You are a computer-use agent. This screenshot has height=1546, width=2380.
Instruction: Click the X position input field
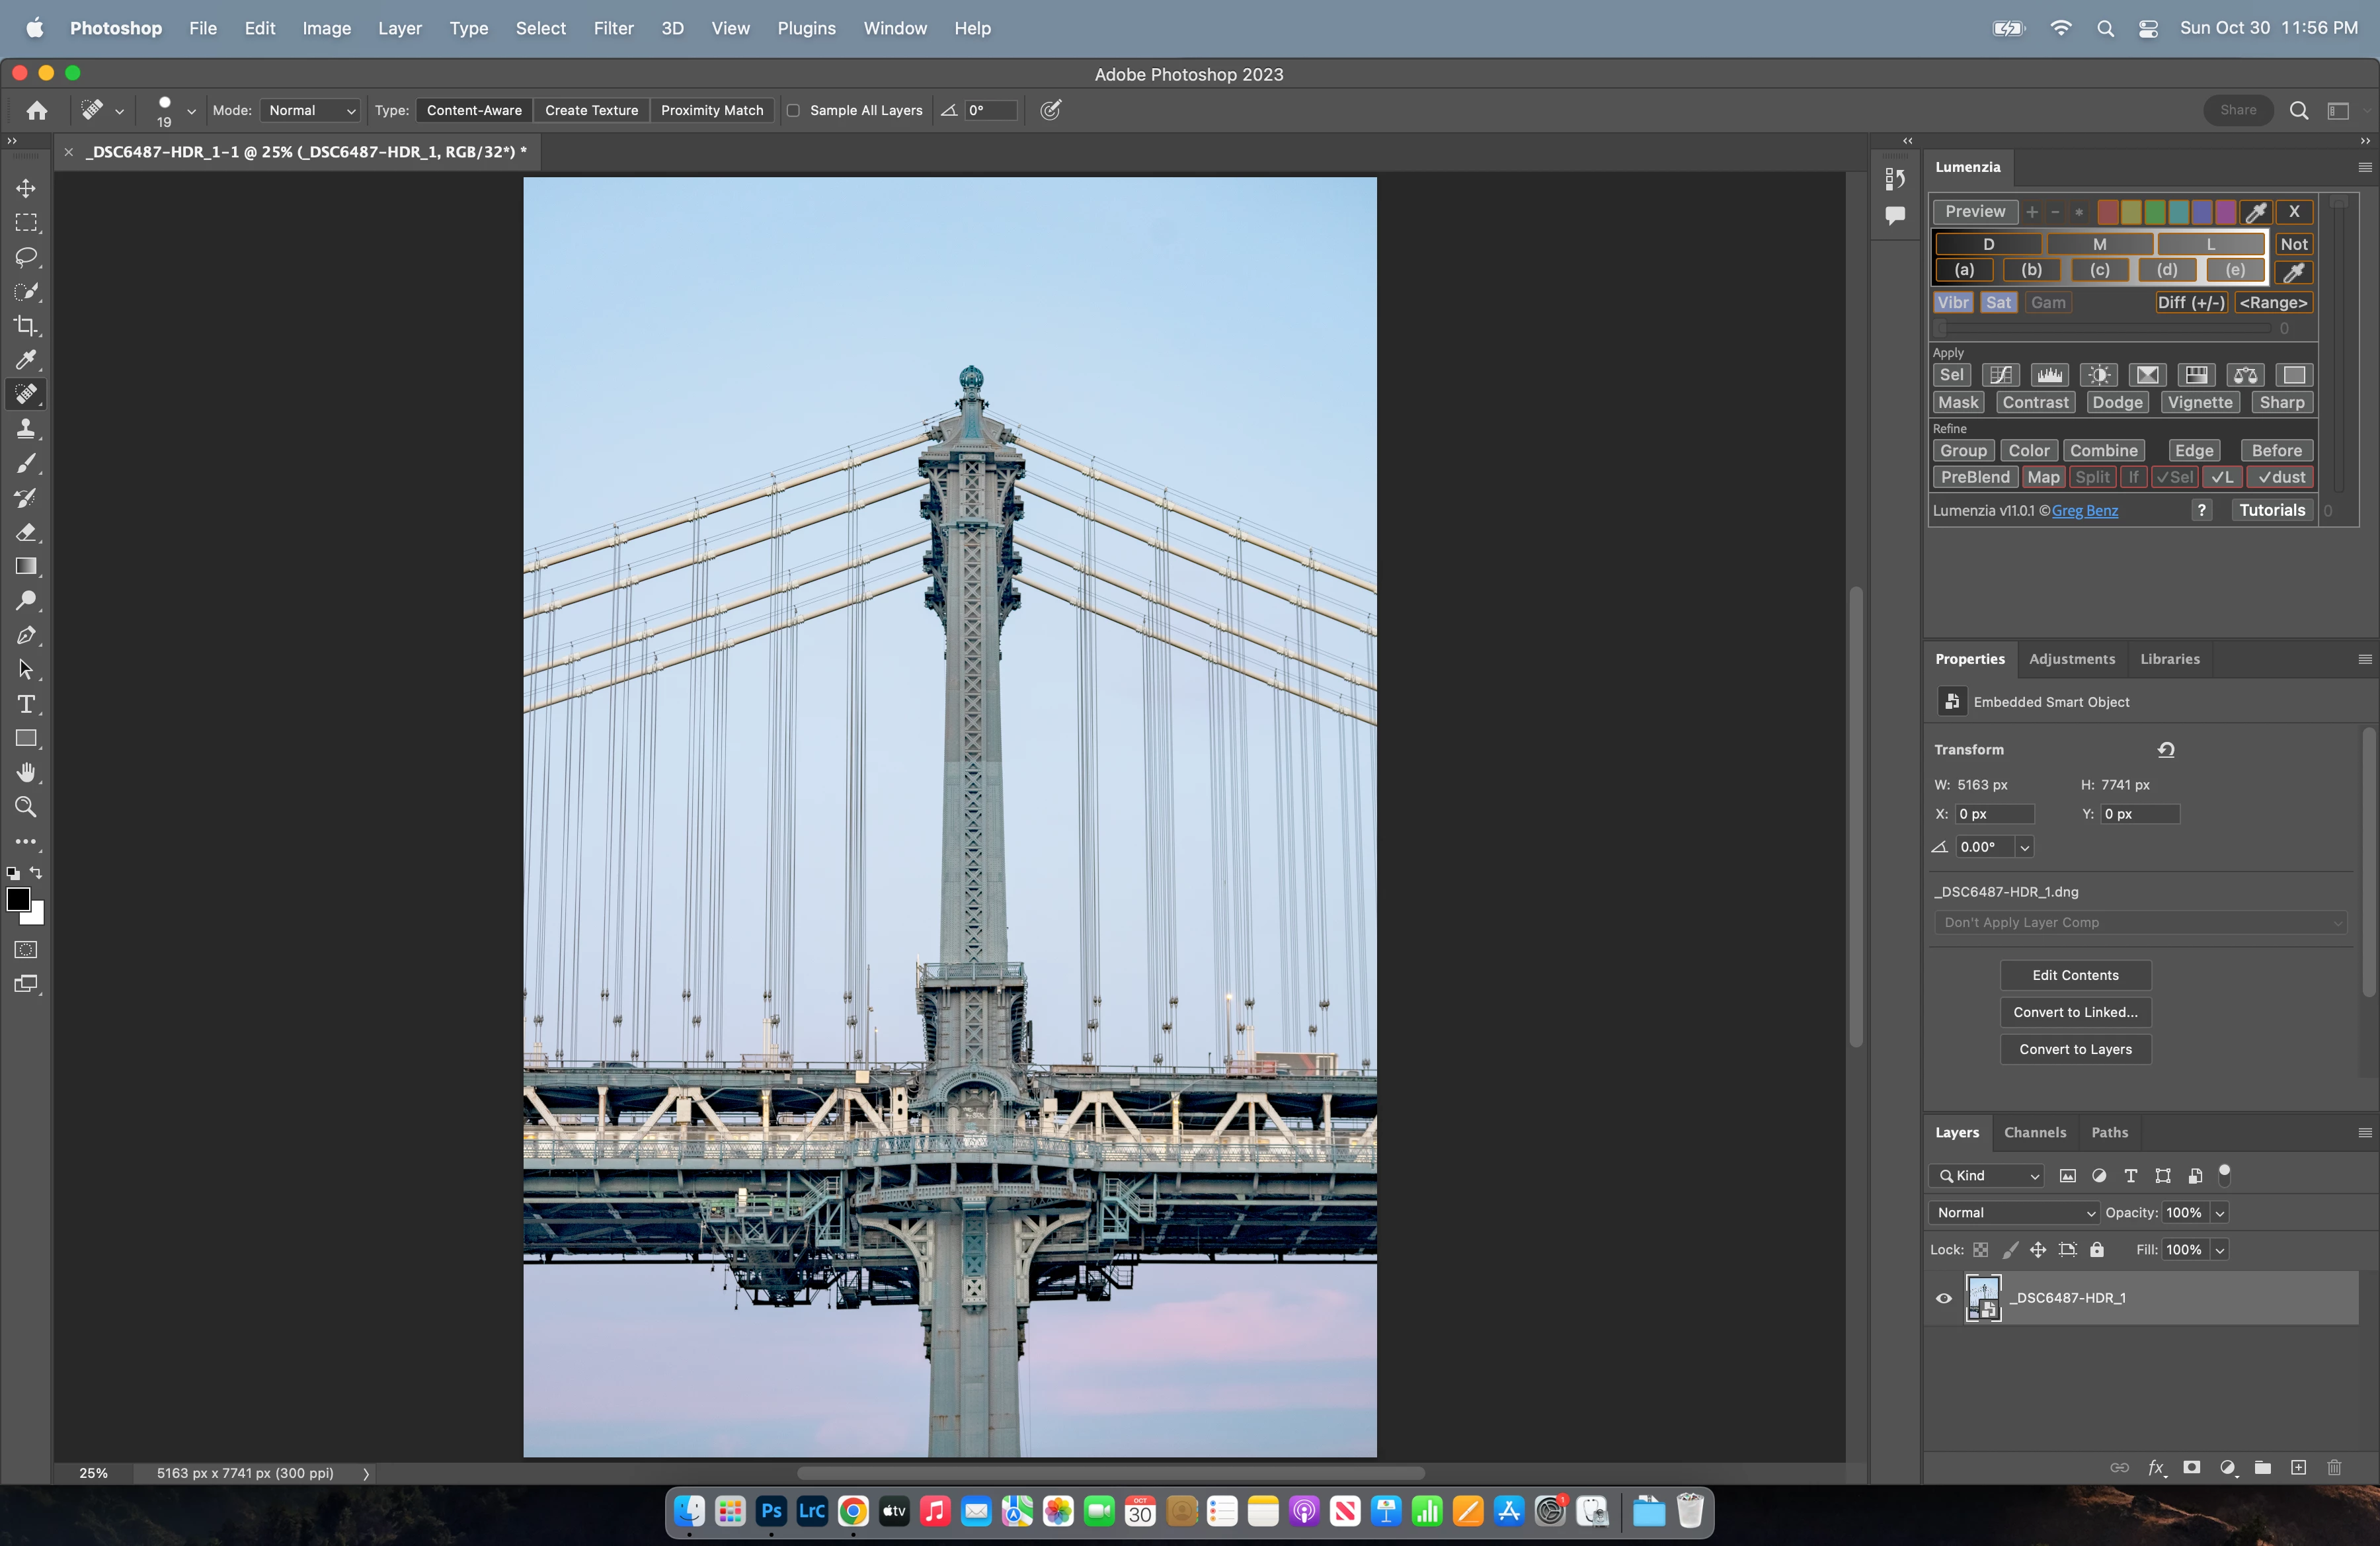[x=1994, y=814]
